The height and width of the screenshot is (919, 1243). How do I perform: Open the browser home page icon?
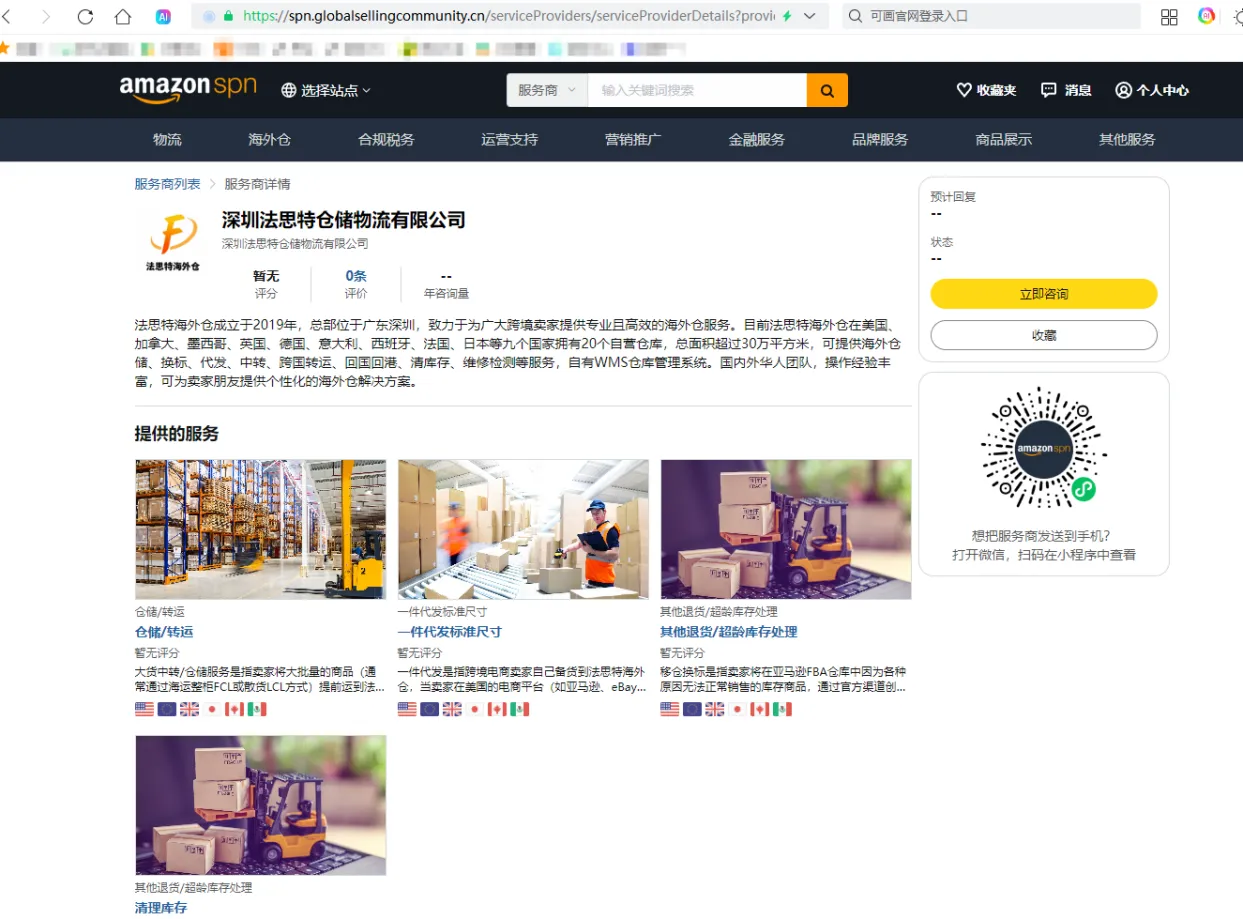[123, 16]
